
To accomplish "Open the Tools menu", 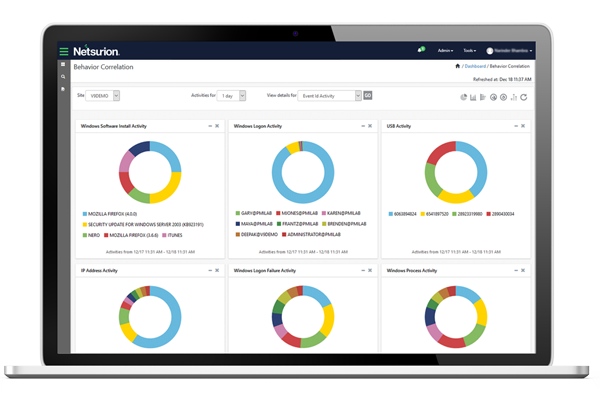I will coord(470,51).
